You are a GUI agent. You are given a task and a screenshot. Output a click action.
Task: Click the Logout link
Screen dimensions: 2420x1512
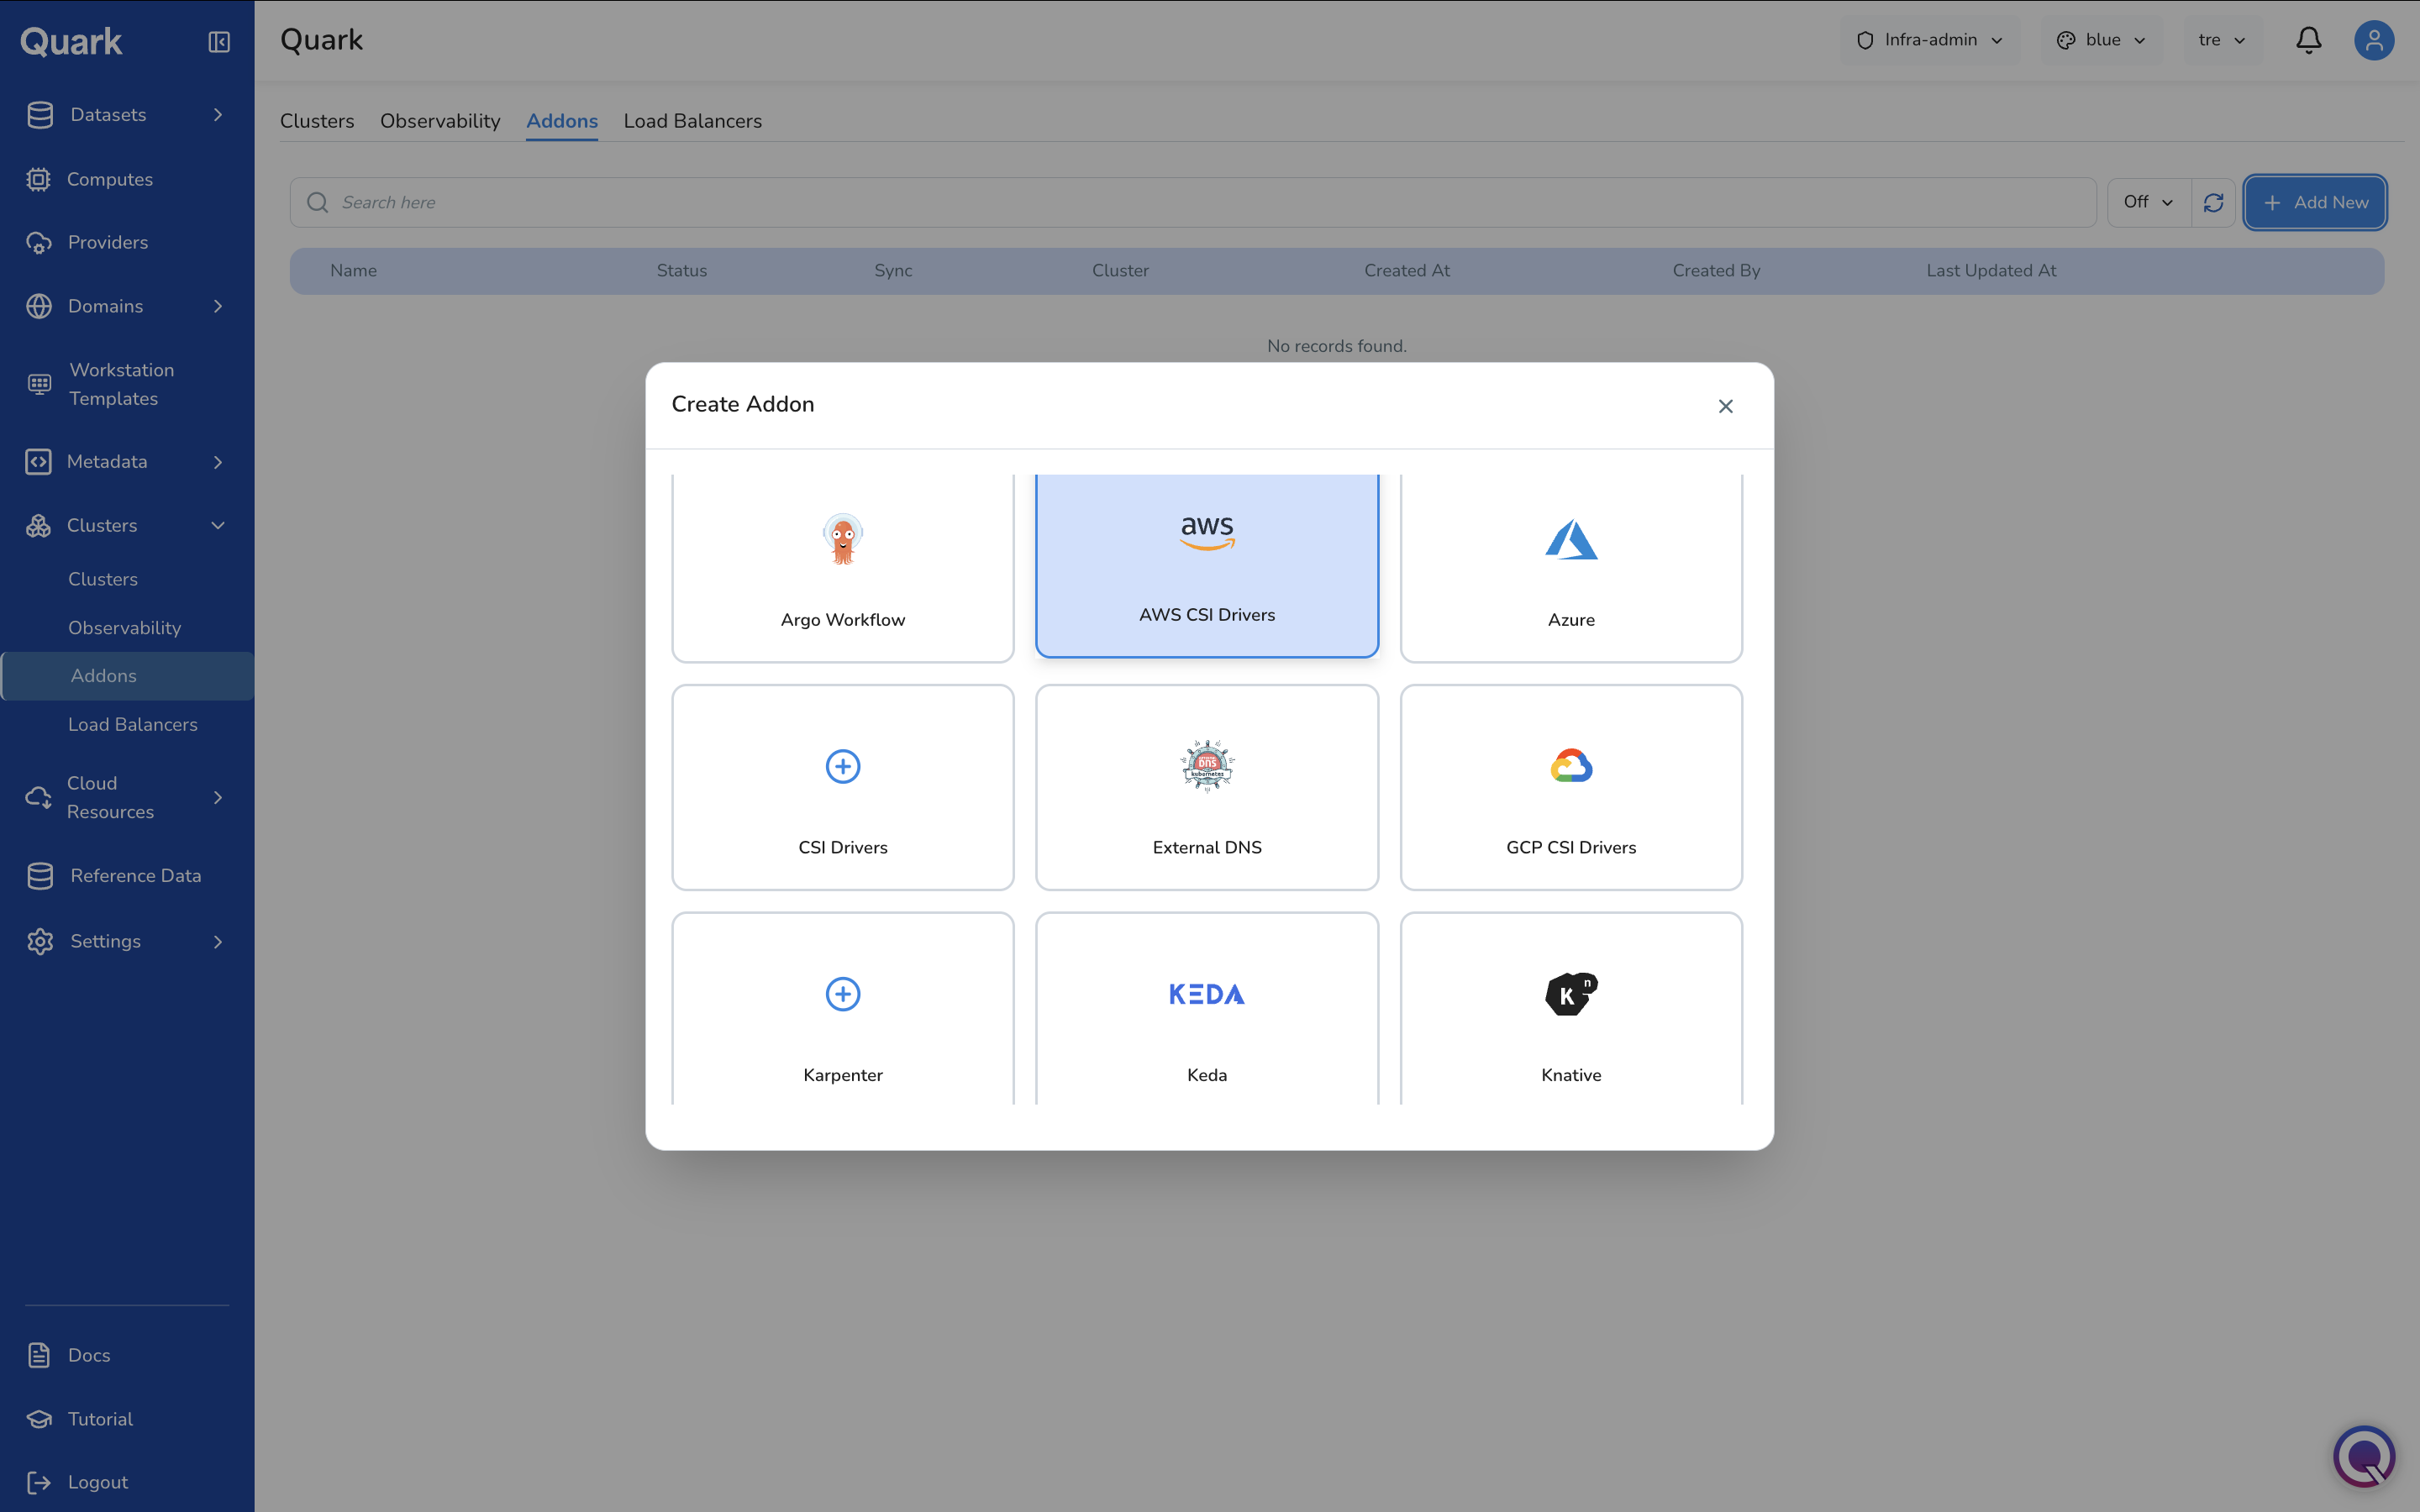tap(98, 1482)
